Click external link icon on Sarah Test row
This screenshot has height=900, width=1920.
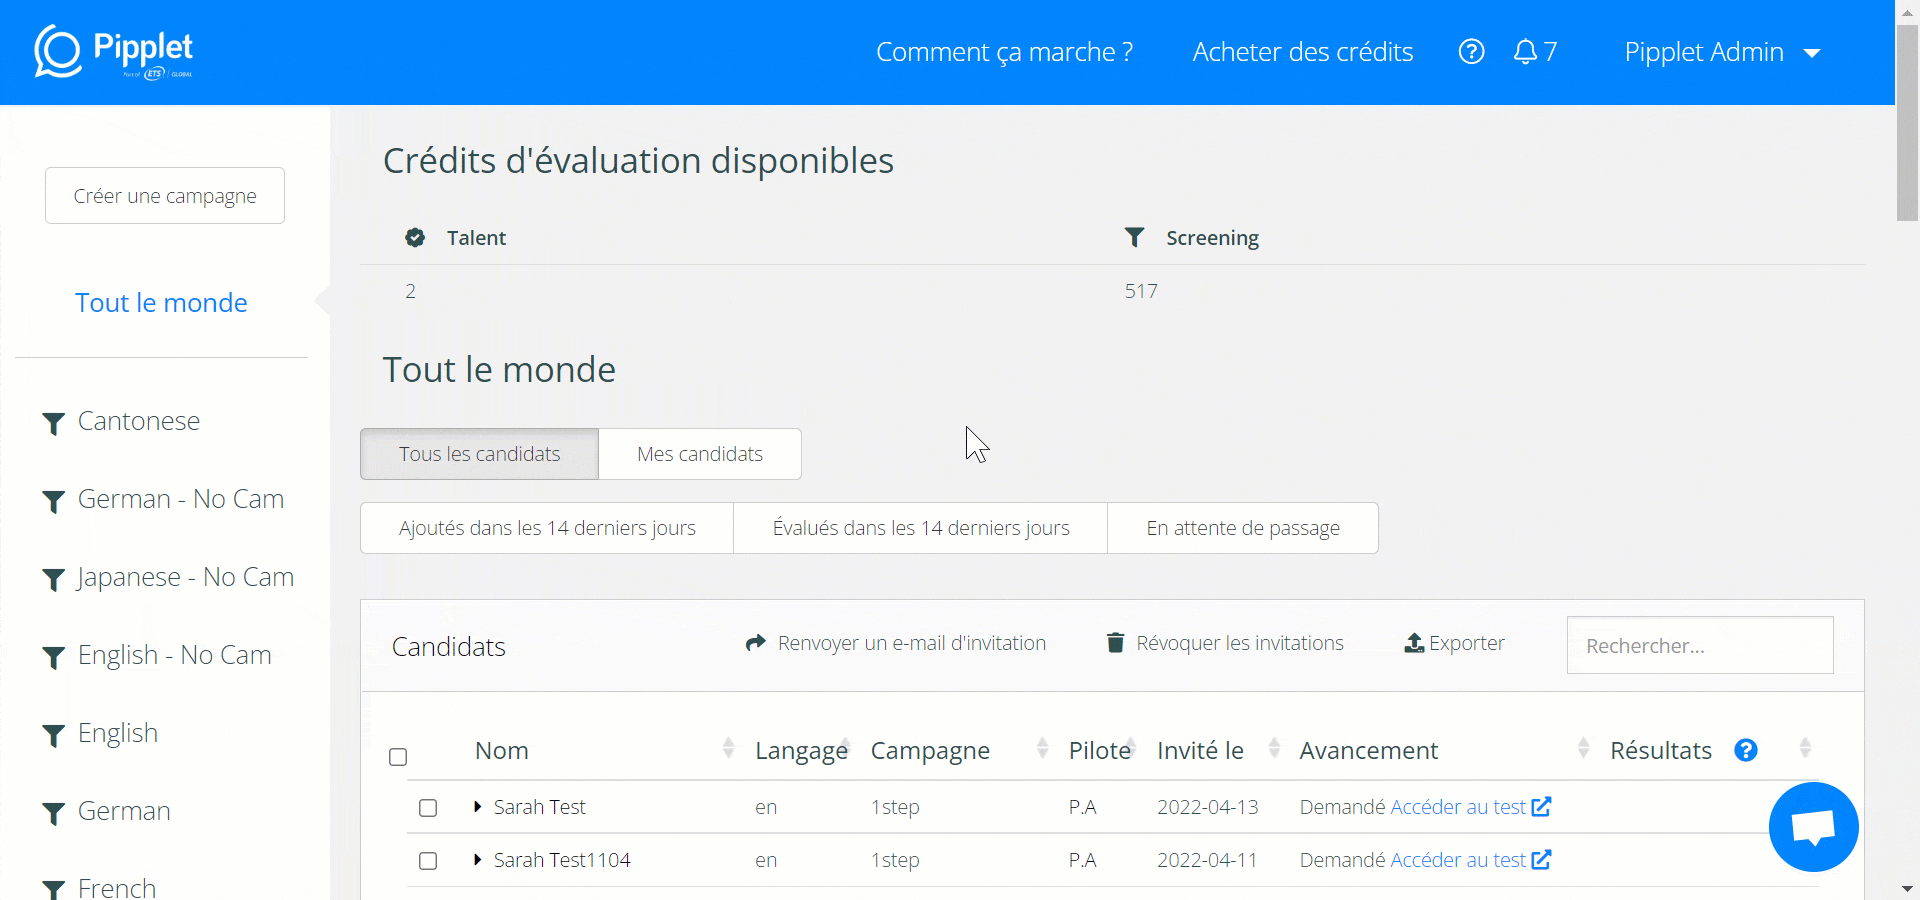(1541, 807)
